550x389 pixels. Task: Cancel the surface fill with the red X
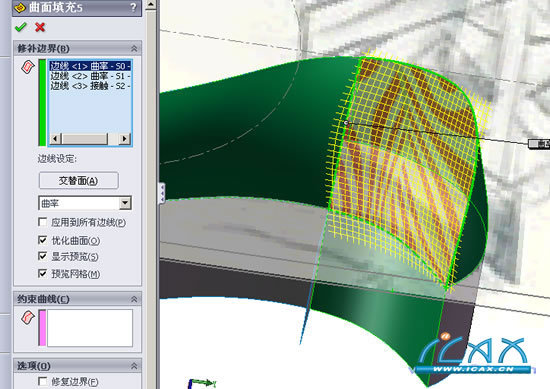40,27
